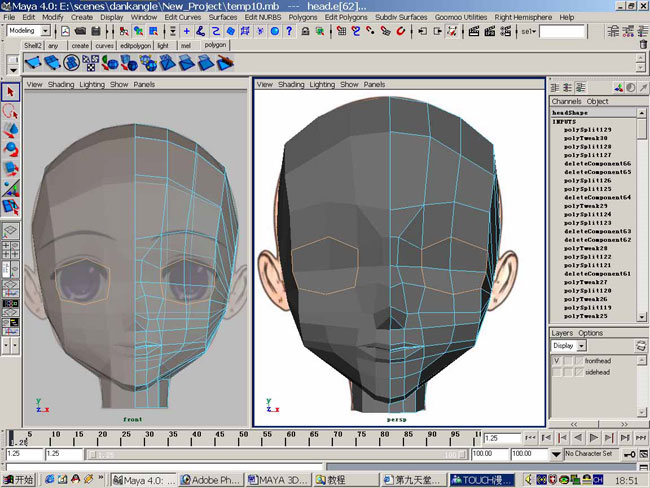This screenshot has width=650, height=488.
Task: Enable Snap to Grids magnet icon
Action: [341, 31]
